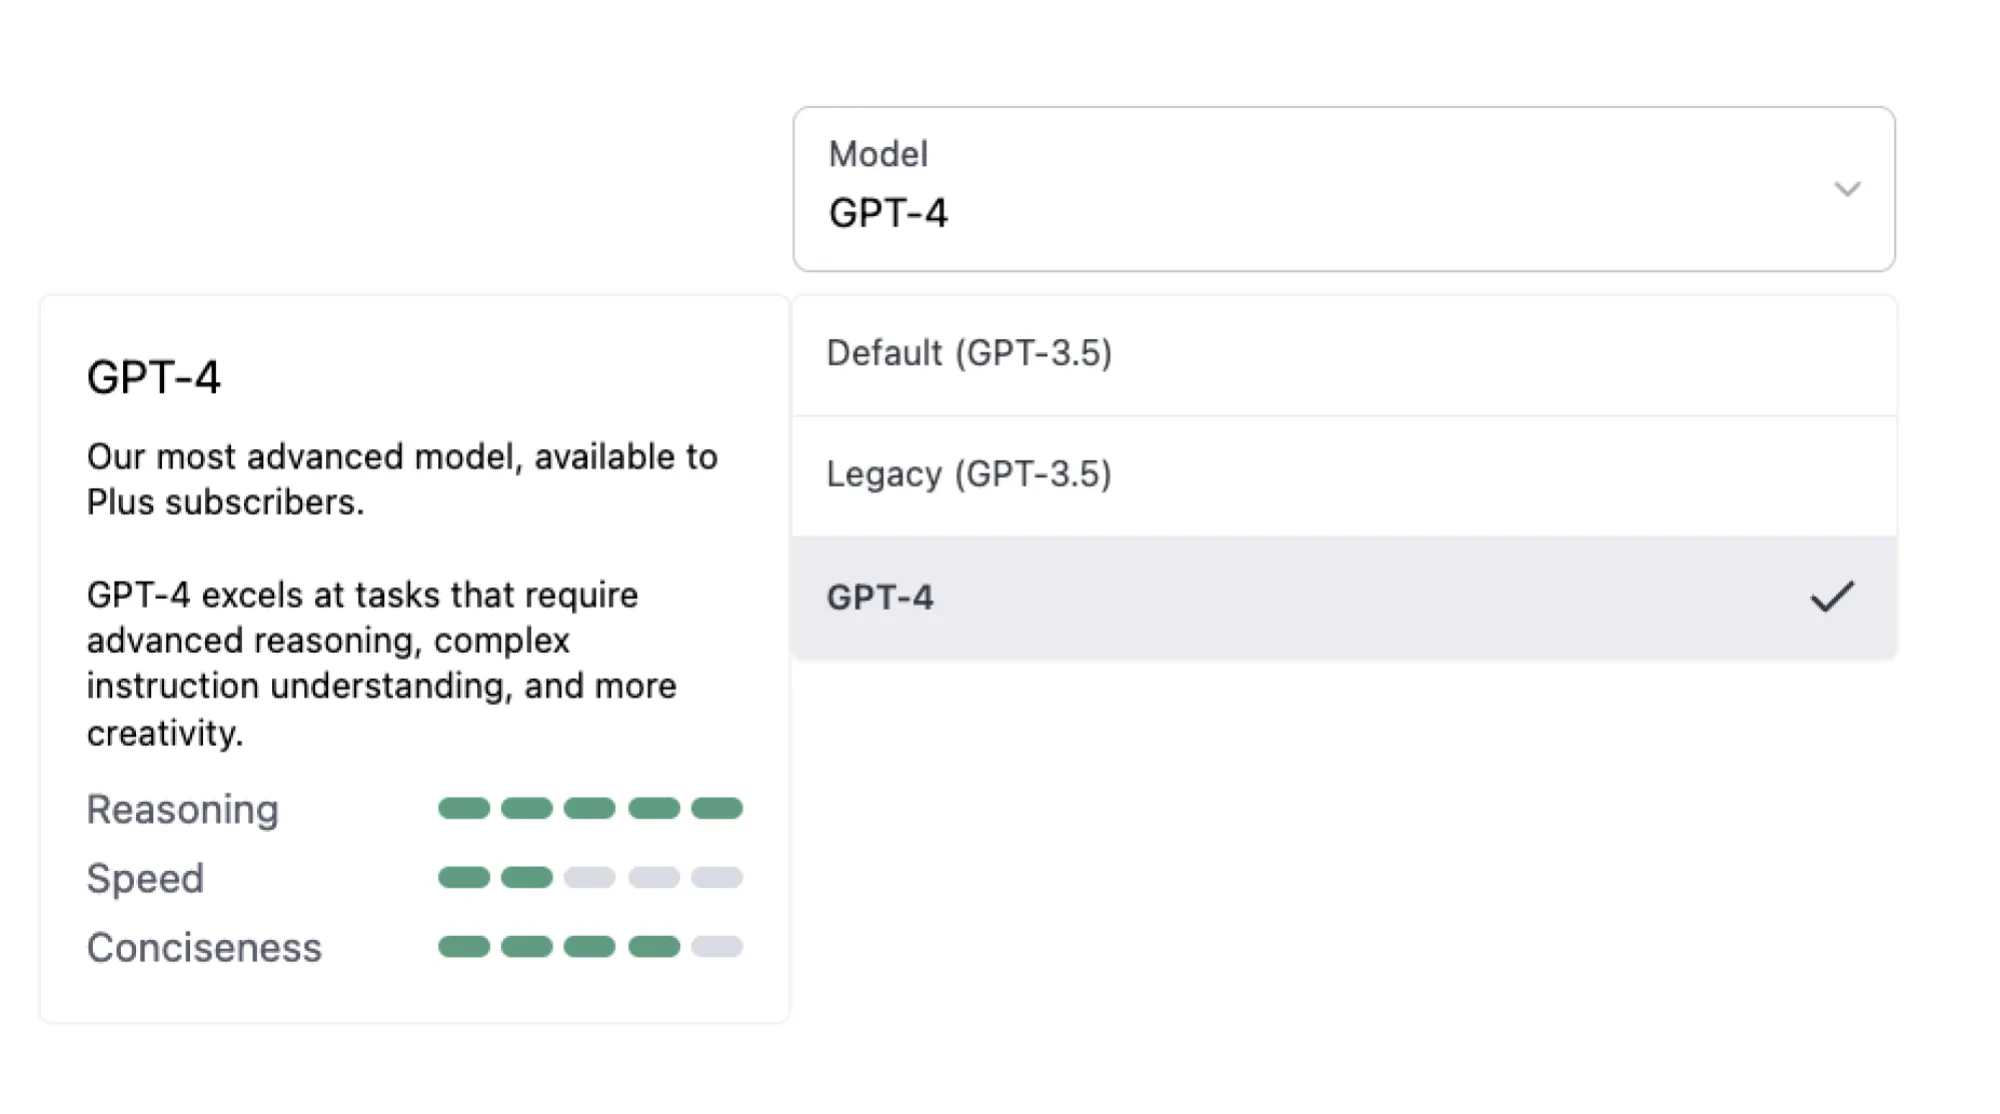The width and height of the screenshot is (2000, 1114).
Task: Click the Reasoning label
Action: click(182, 809)
